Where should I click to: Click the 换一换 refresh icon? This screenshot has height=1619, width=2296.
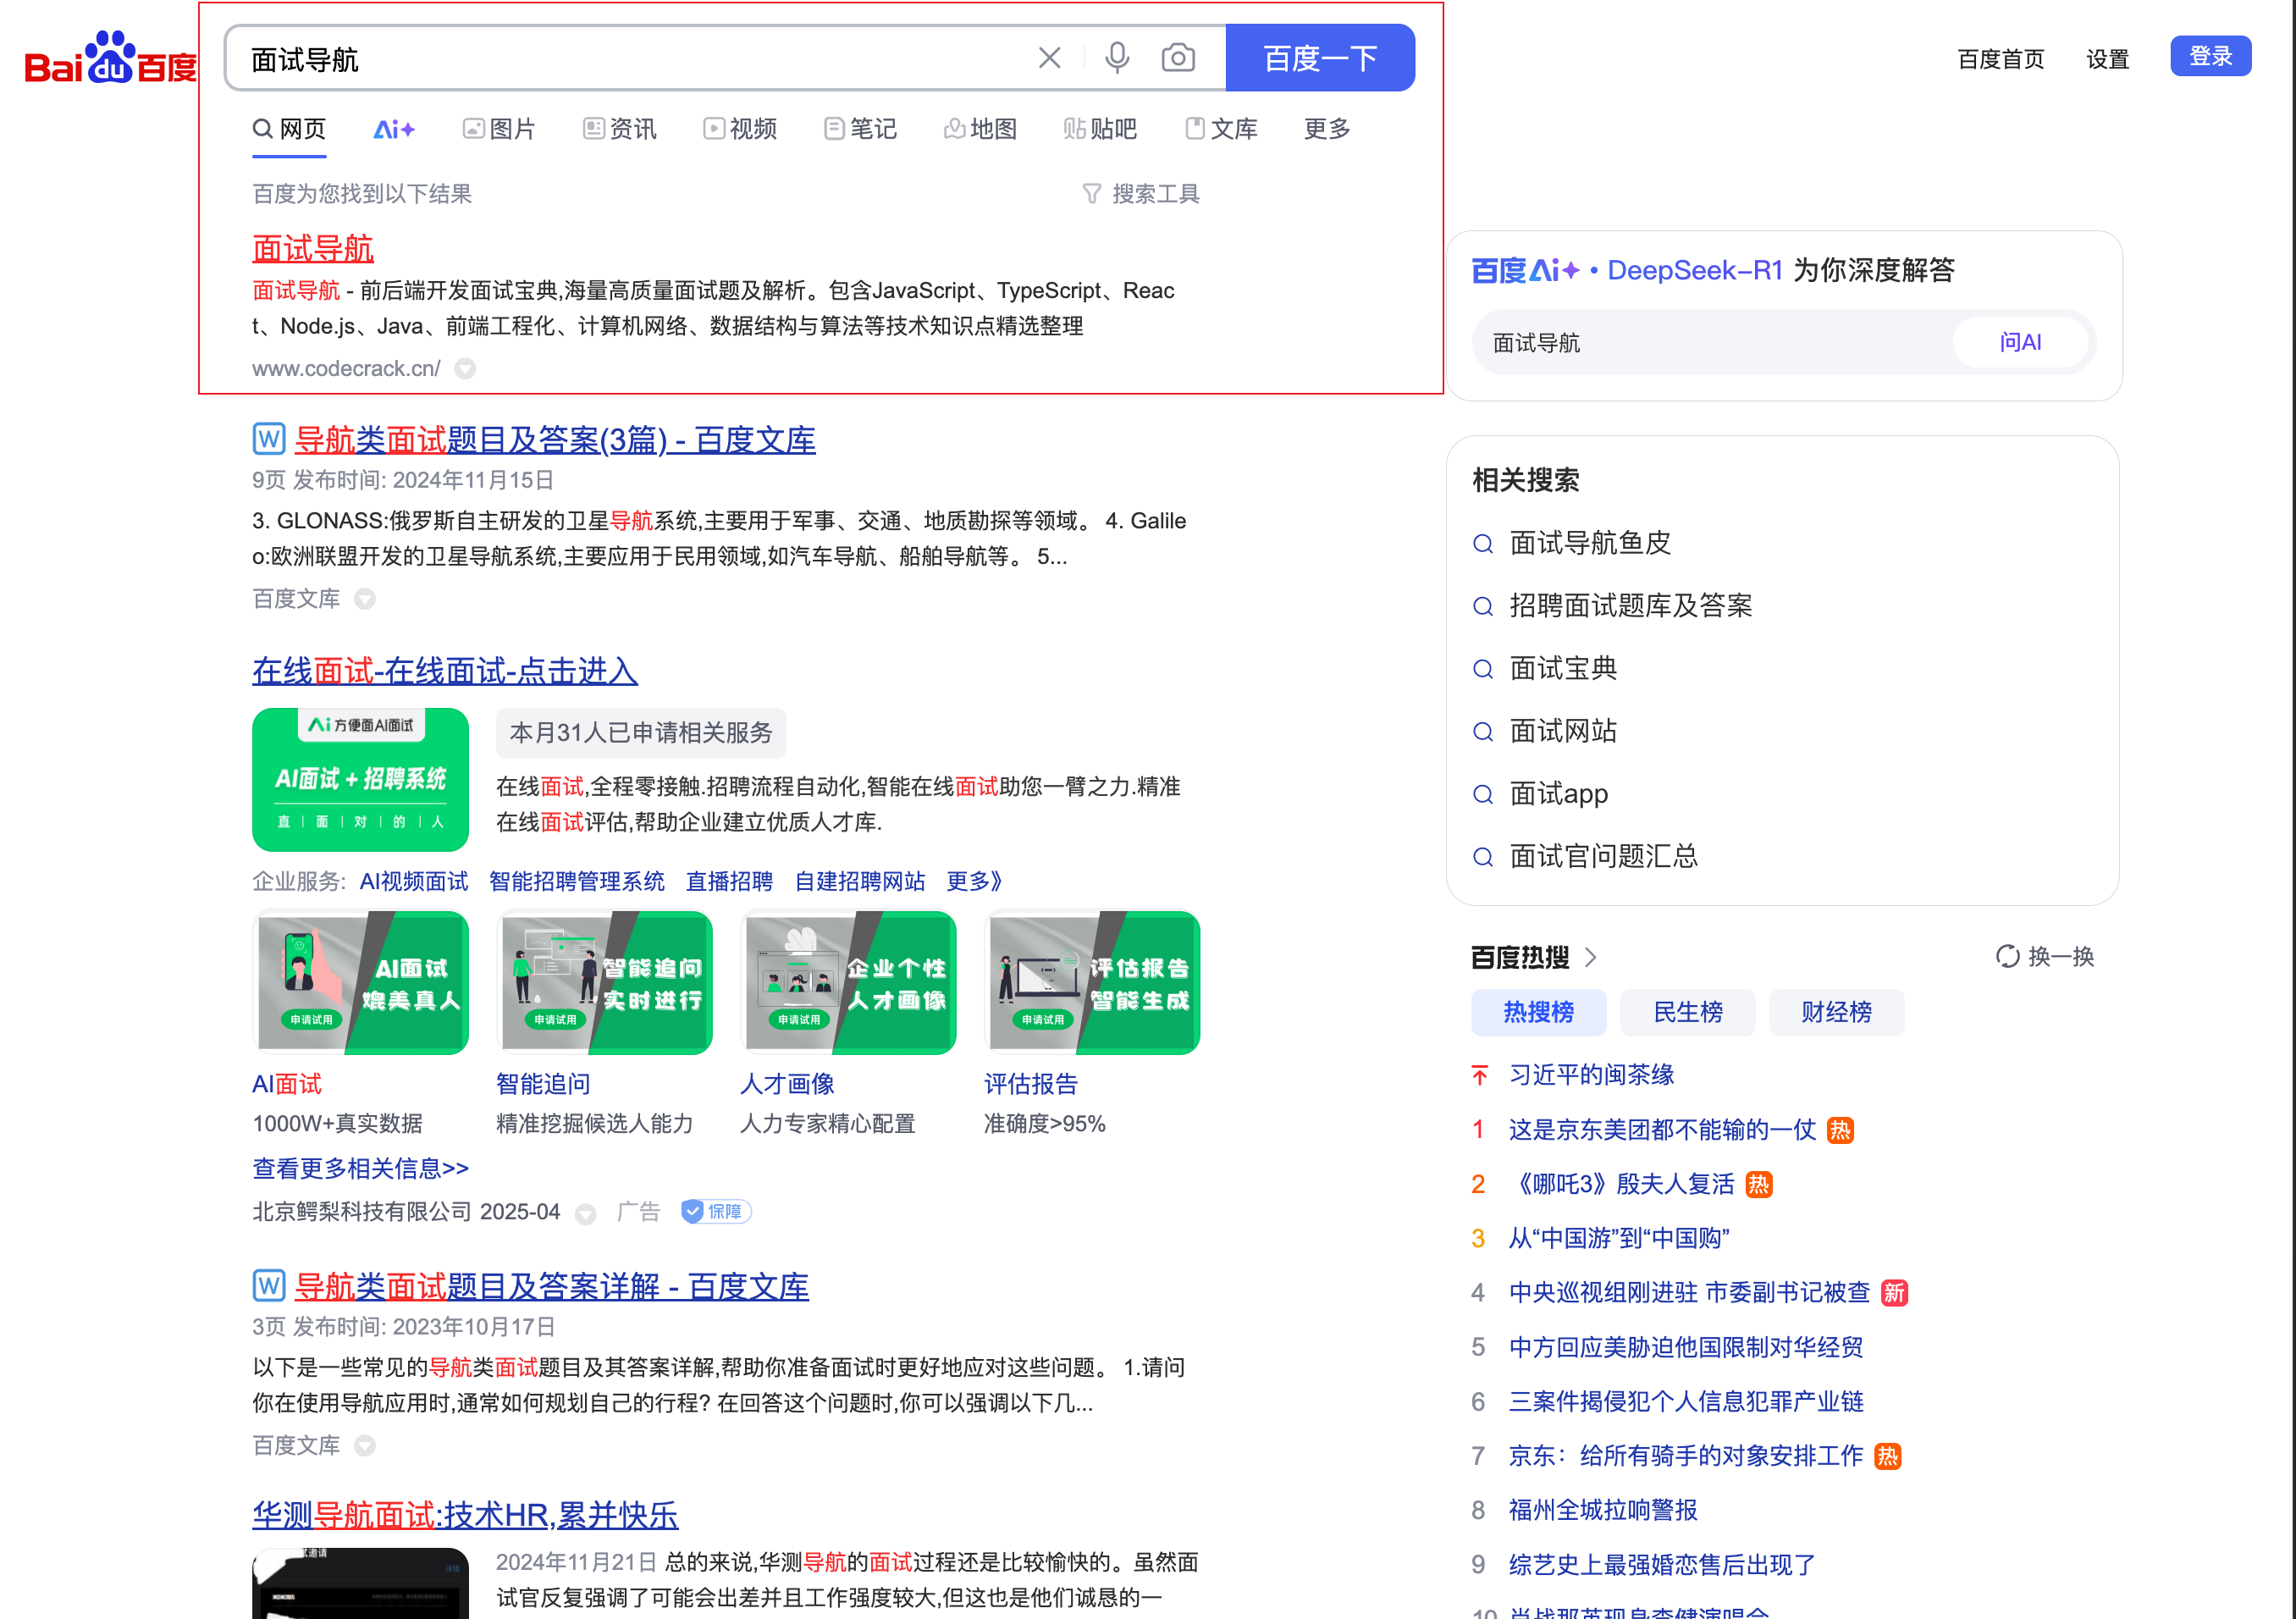click(x=2007, y=957)
